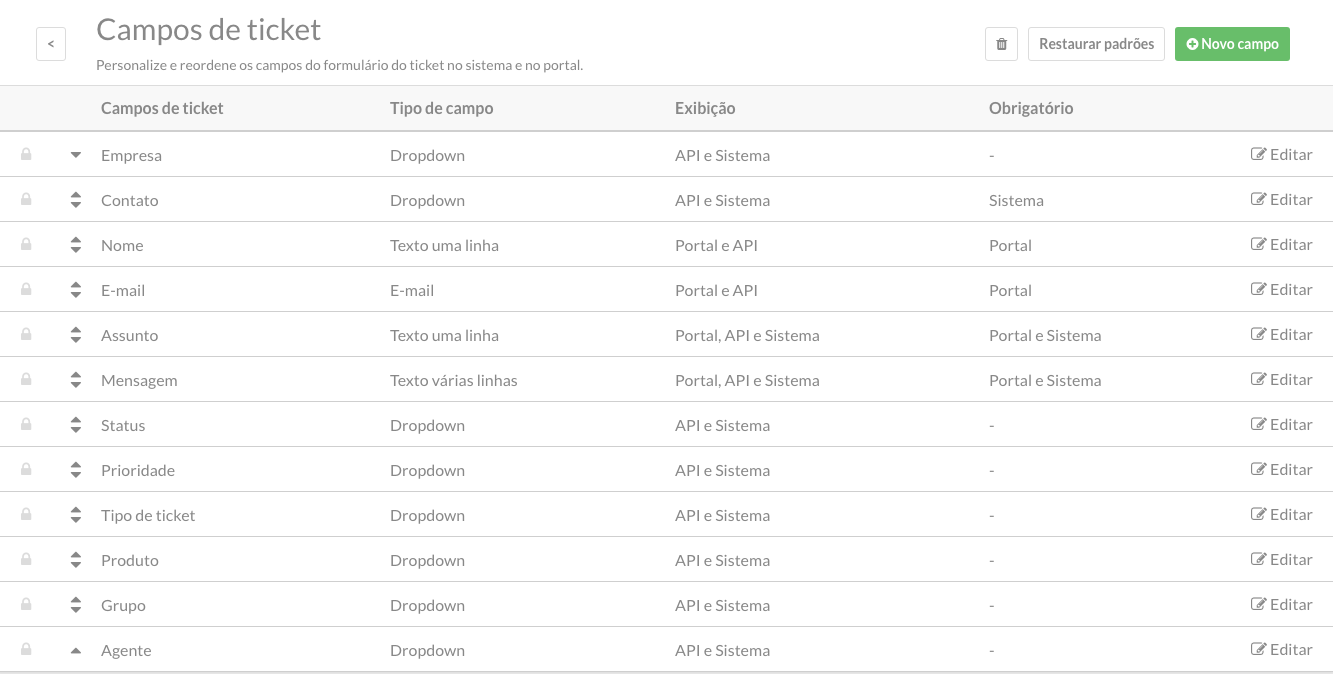Click reorder arrows next to Produto
Screen dimensions: 1333x674
tap(76, 560)
